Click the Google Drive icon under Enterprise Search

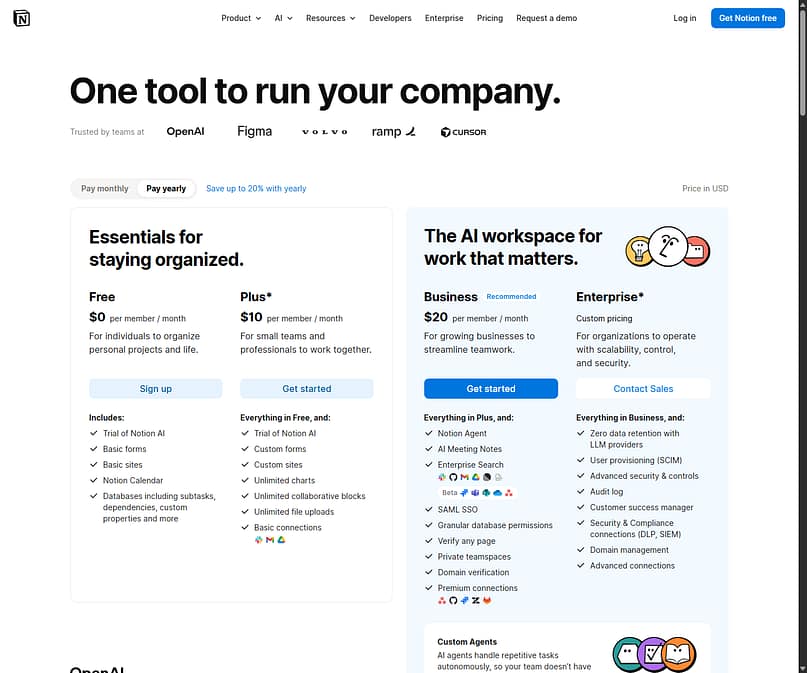(476, 477)
